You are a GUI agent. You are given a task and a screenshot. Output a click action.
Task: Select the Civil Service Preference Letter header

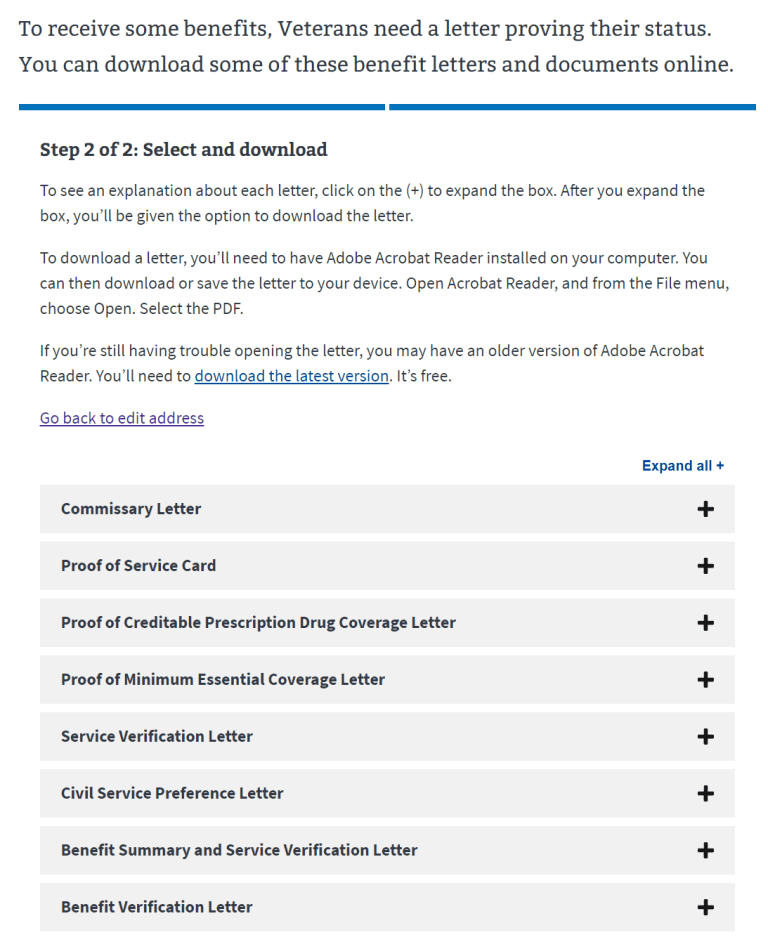coord(172,793)
